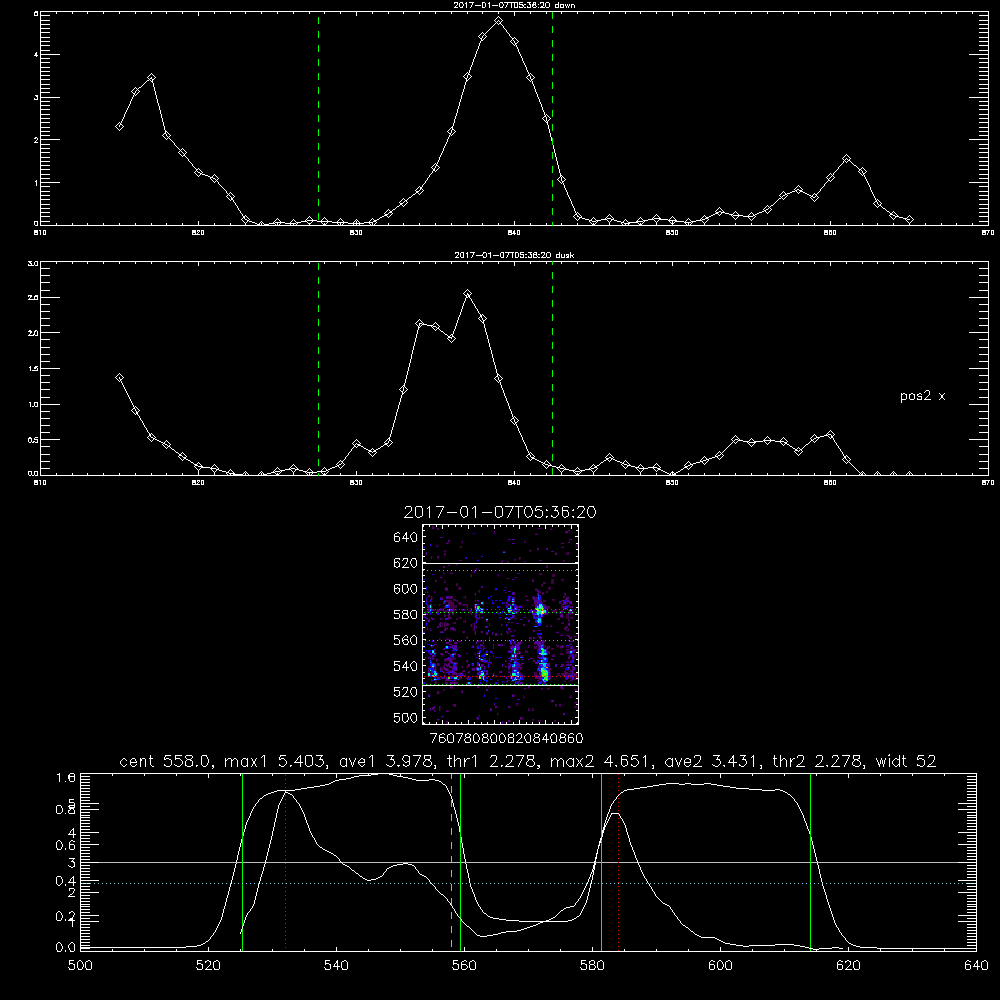This screenshot has width=1000, height=1000.
Task: Click the green dashed line near 842 in the dawn plot
Action: [x=552, y=119]
